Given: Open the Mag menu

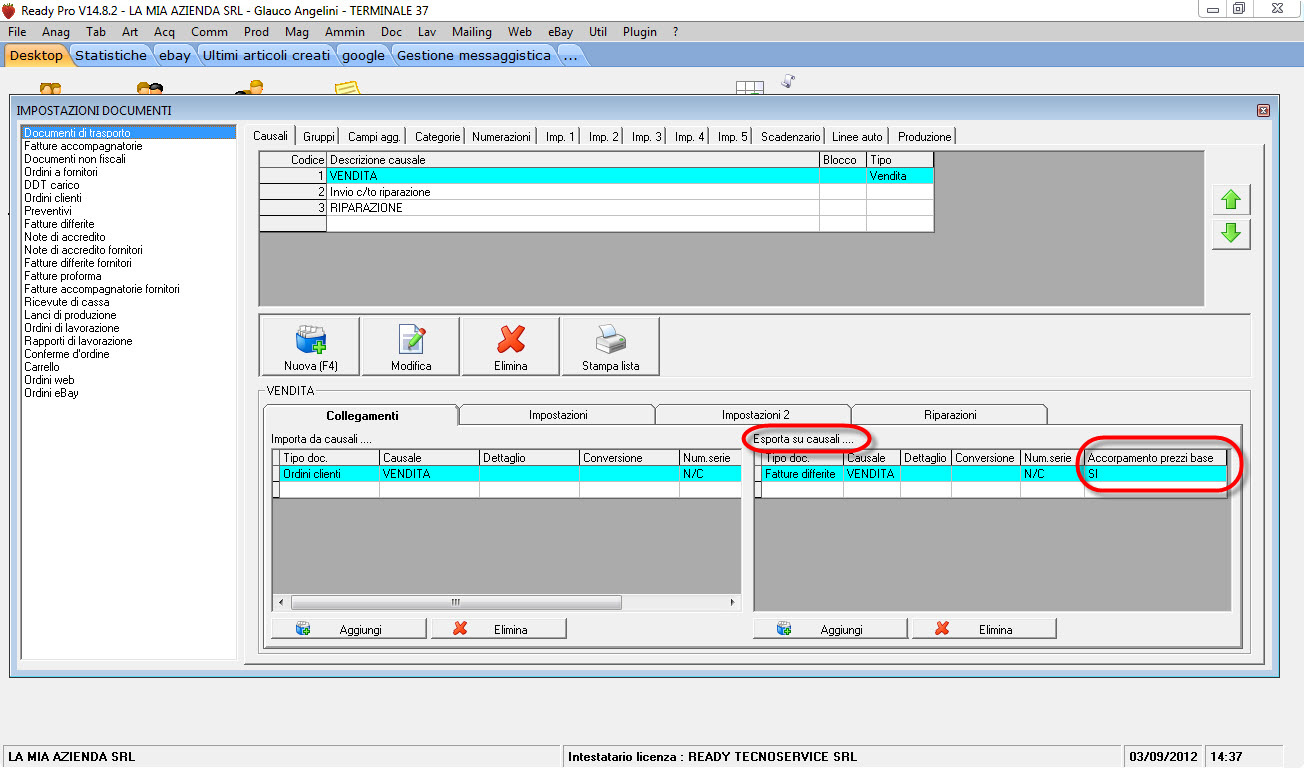Looking at the screenshot, I should (x=297, y=32).
